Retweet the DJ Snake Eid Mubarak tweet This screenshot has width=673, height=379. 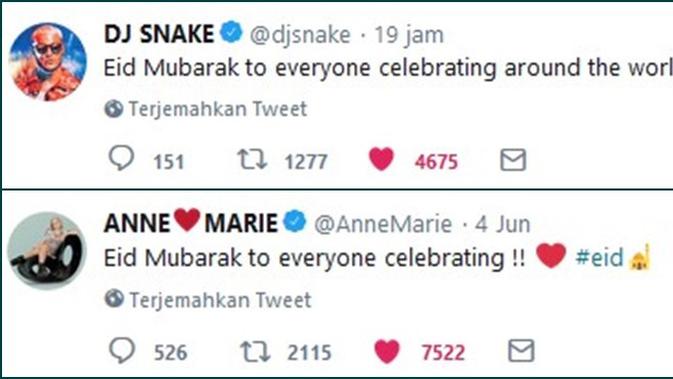(x=253, y=159)
